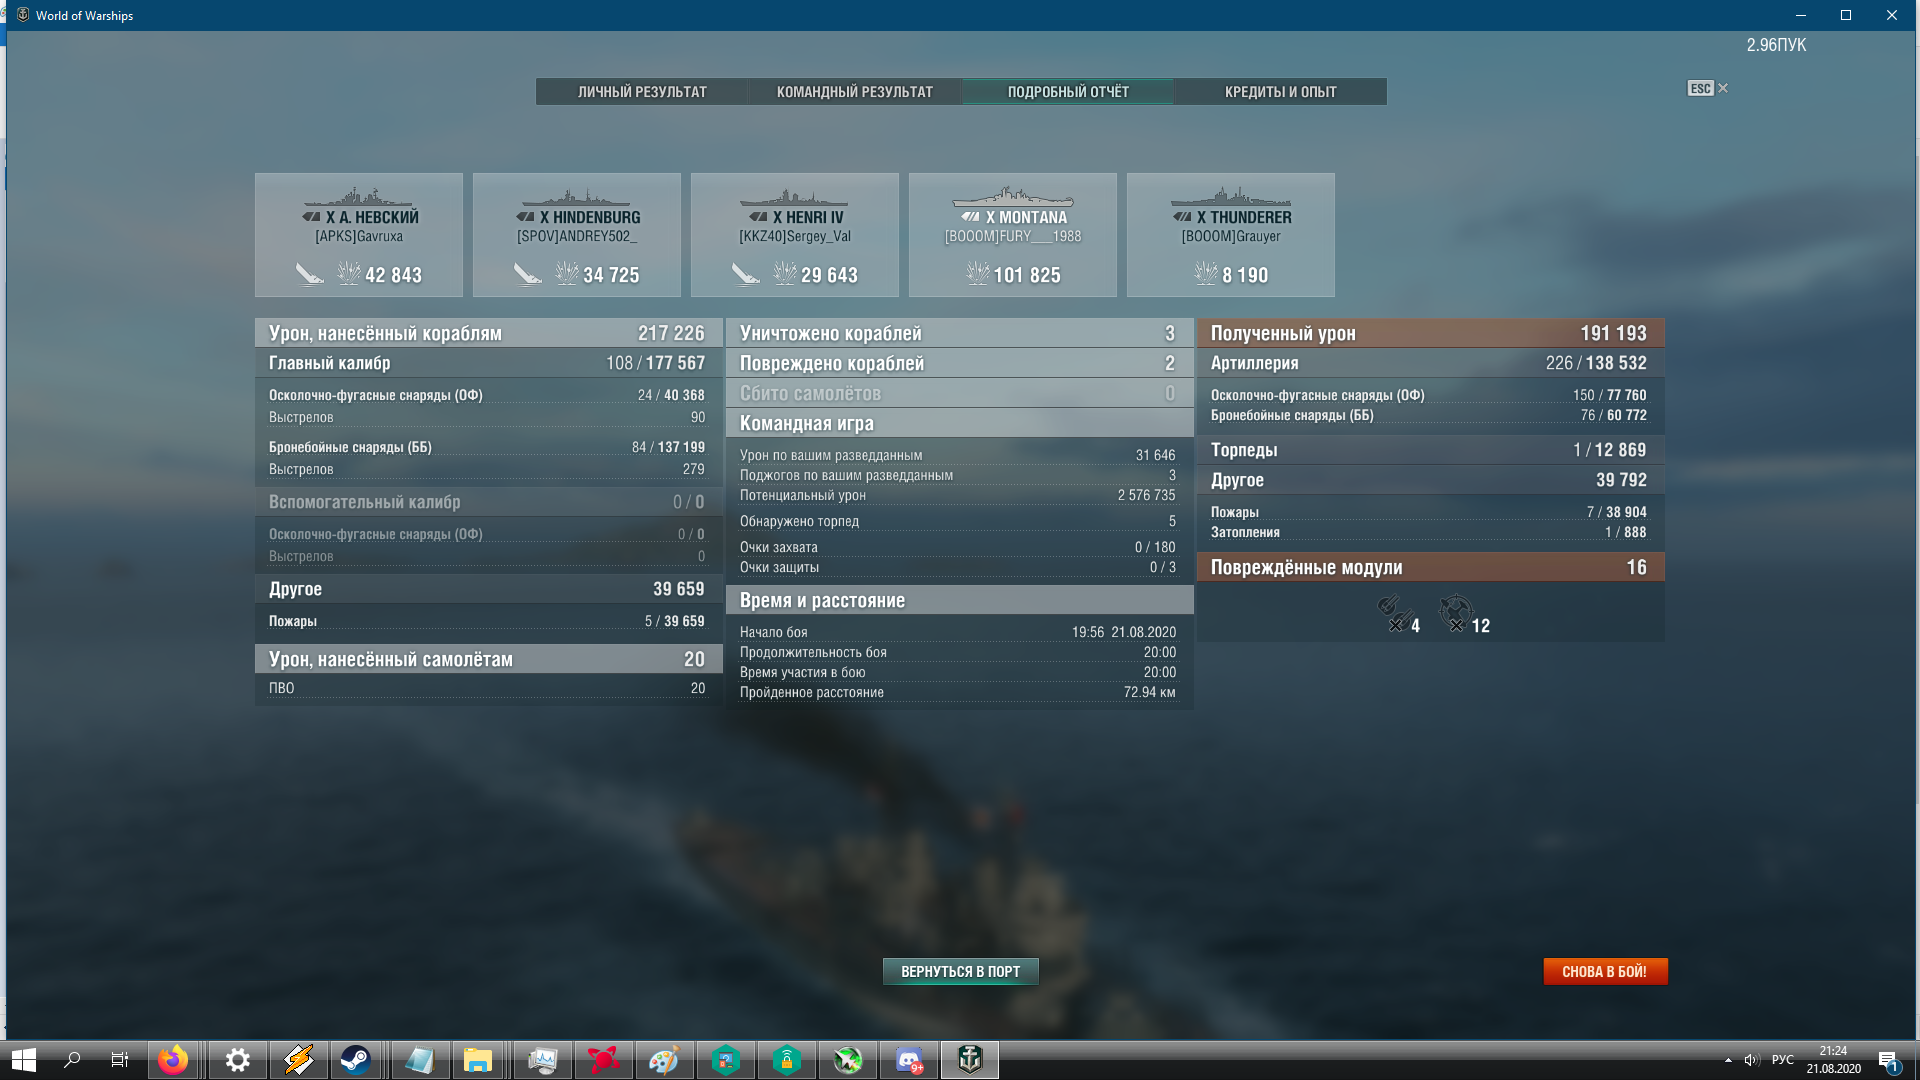The width and height of the screenshot is (1920, 1080).
Task: Select the ПОДРОБНЫЙ ОТЧЁТ tab
Action: (x=1068, y=92)
